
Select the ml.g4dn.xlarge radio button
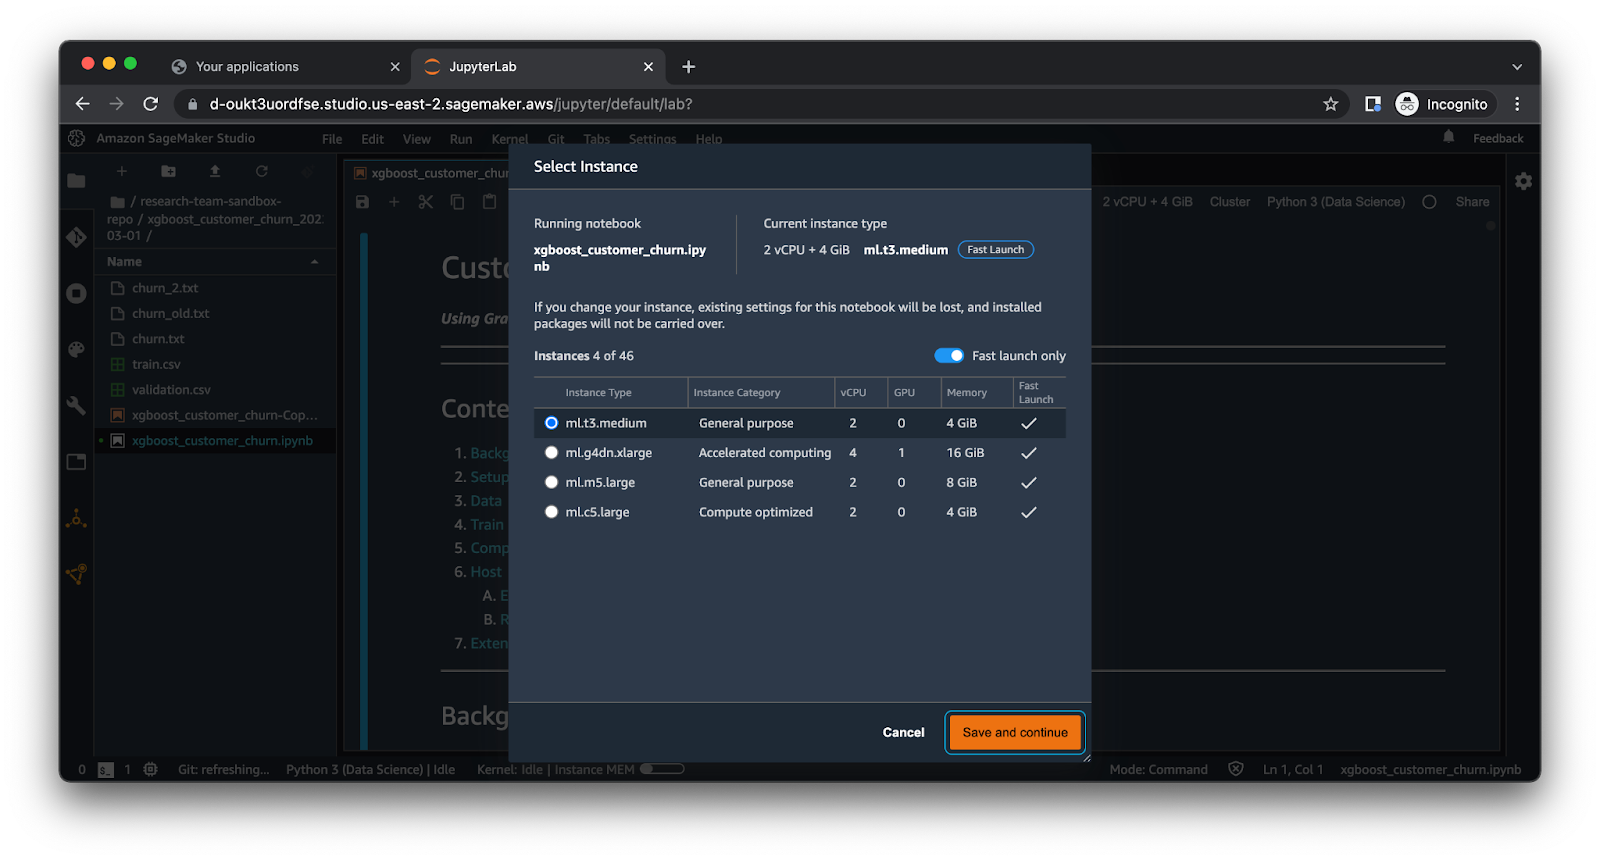(551, 453)
